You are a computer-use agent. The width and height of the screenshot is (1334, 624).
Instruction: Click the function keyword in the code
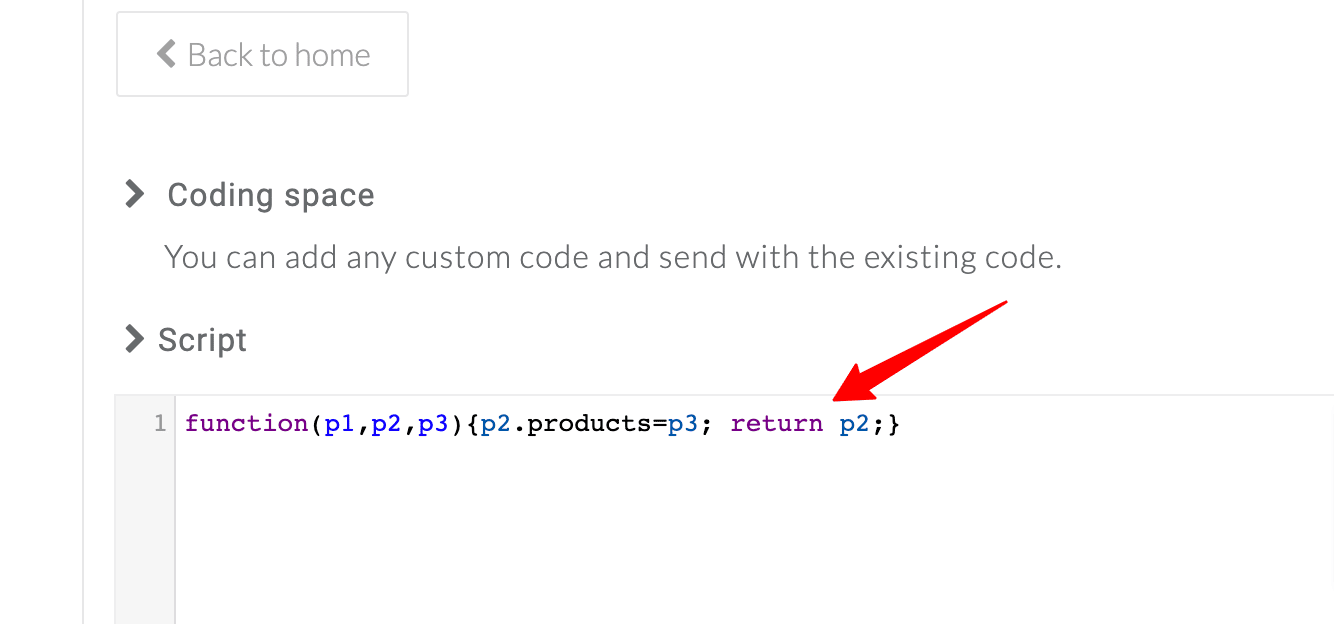pos(246,423)
